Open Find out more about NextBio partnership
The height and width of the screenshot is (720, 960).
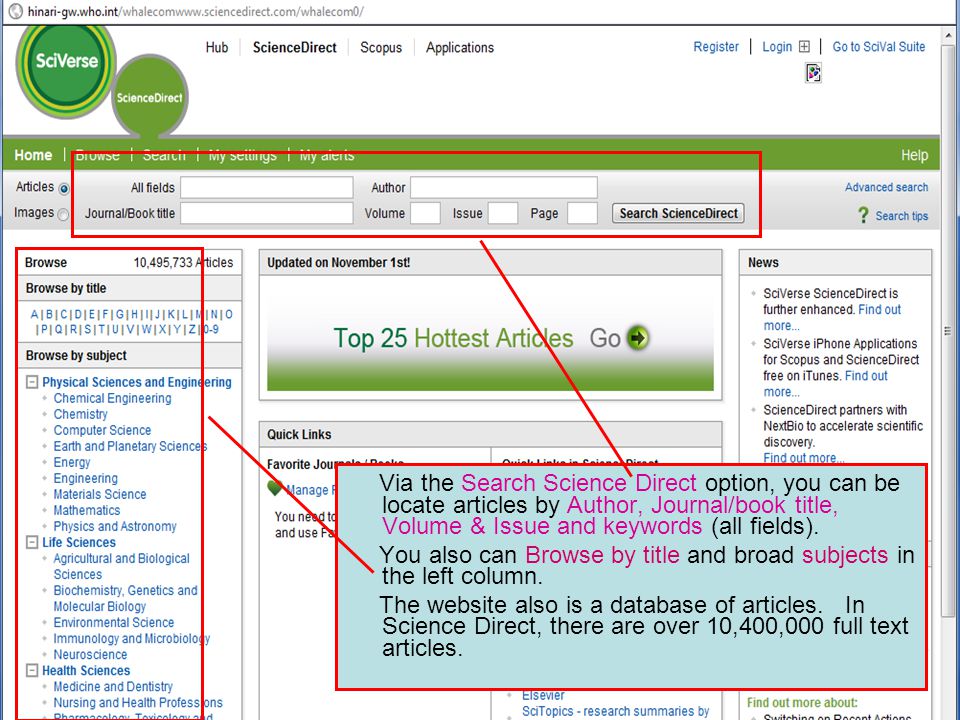(x=804, y=458)
